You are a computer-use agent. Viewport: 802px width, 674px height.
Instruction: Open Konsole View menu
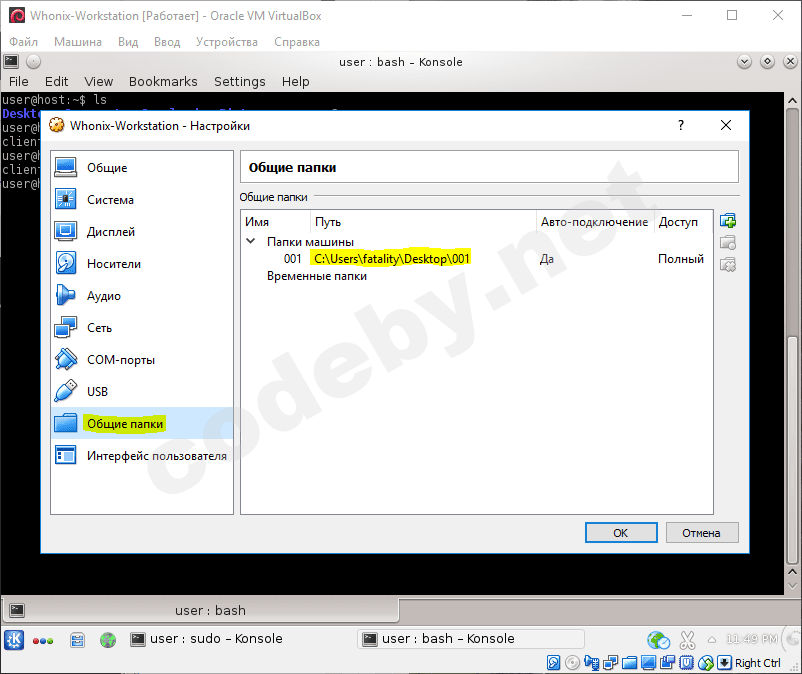tap(99, 82)
